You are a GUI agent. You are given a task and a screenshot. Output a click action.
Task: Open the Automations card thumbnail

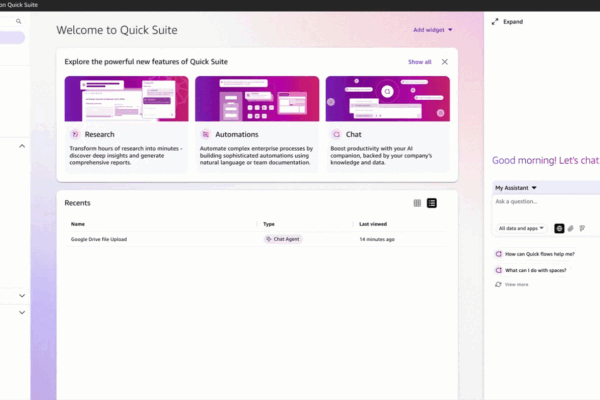coord(257,99)
